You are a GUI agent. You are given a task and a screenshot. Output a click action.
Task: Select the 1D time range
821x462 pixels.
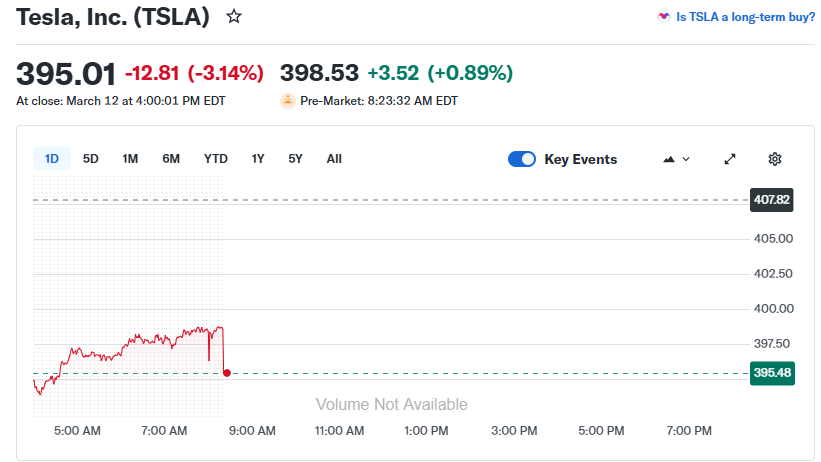pyautogui.click(x=52, y=158)
